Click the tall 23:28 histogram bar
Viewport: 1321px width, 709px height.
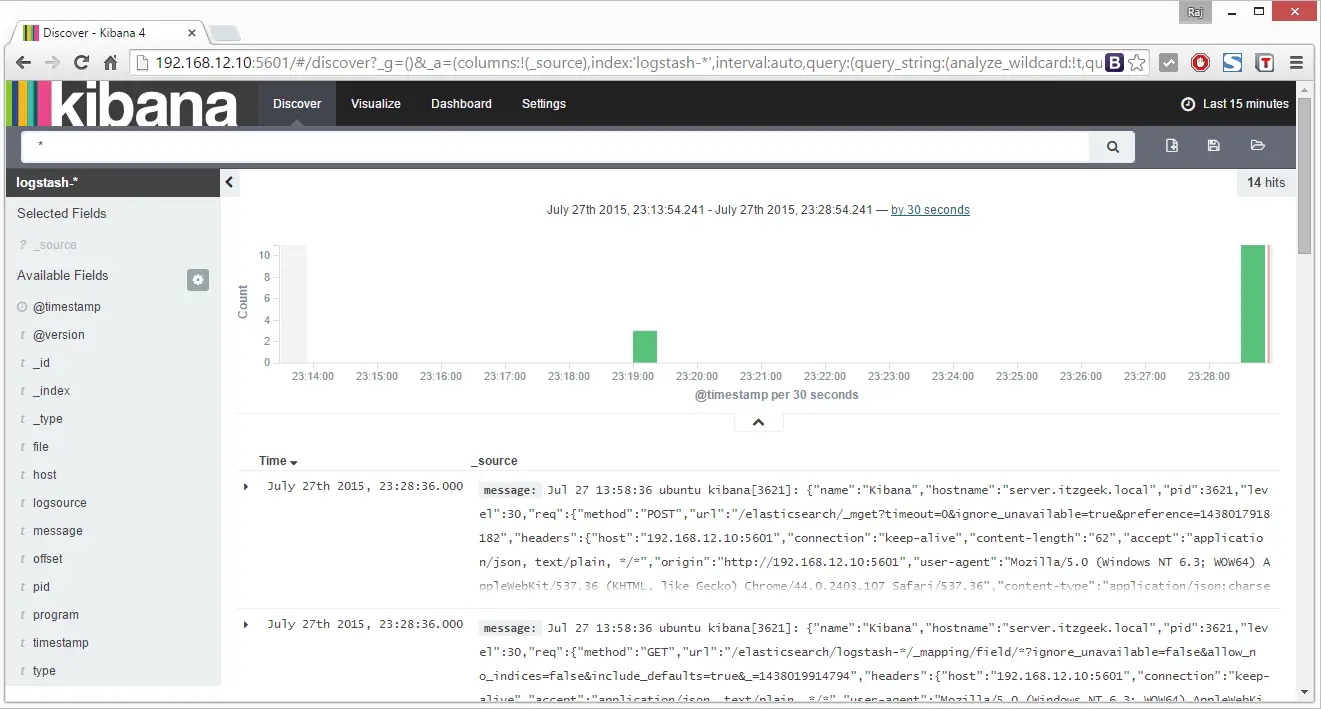[x=1253, y=303]
